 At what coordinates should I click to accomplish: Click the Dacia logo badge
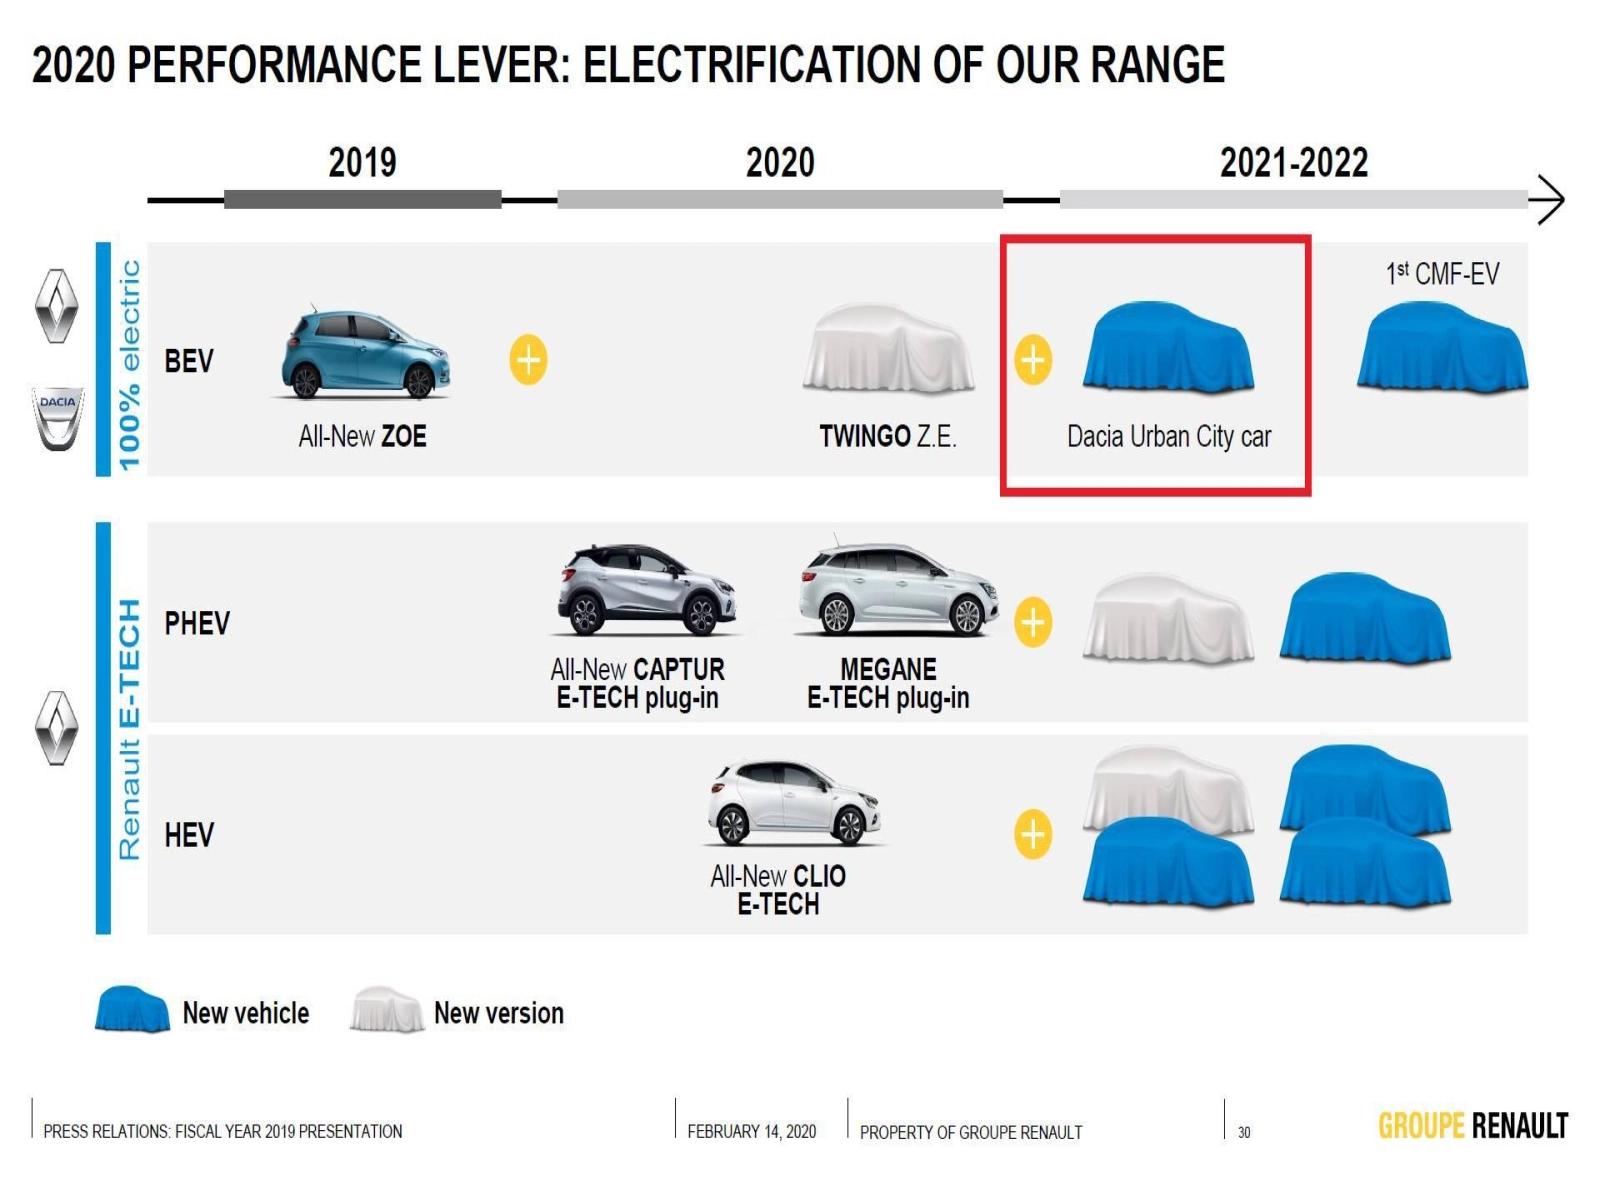[58, 419]
